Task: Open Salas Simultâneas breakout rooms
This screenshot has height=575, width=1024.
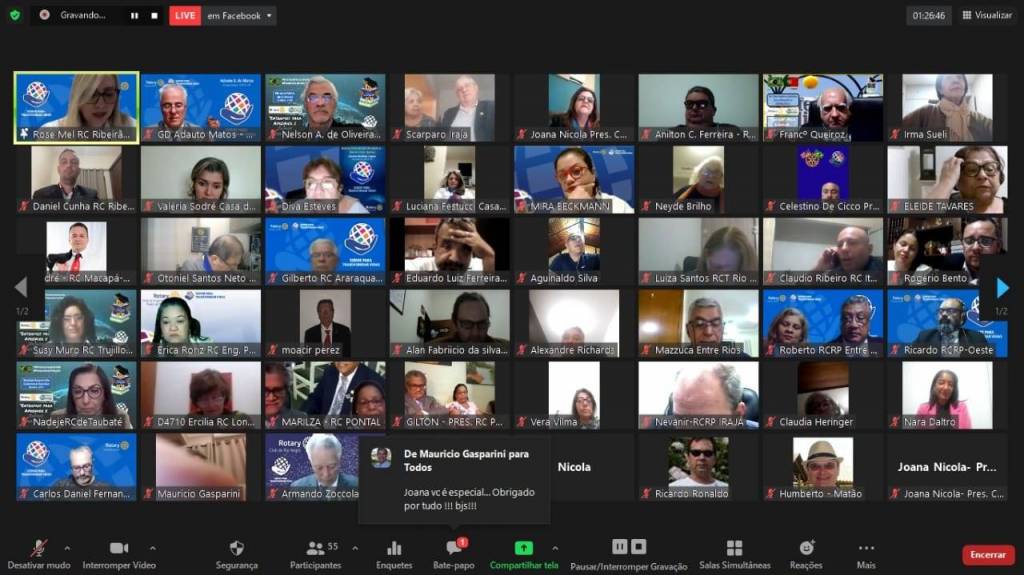Action: click(734, 552)
